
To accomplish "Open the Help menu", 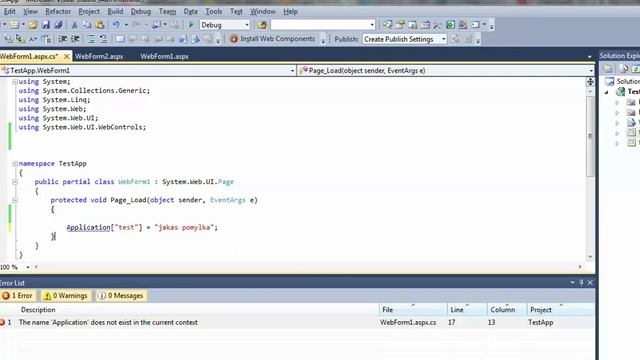I will [x=290, y=11].
